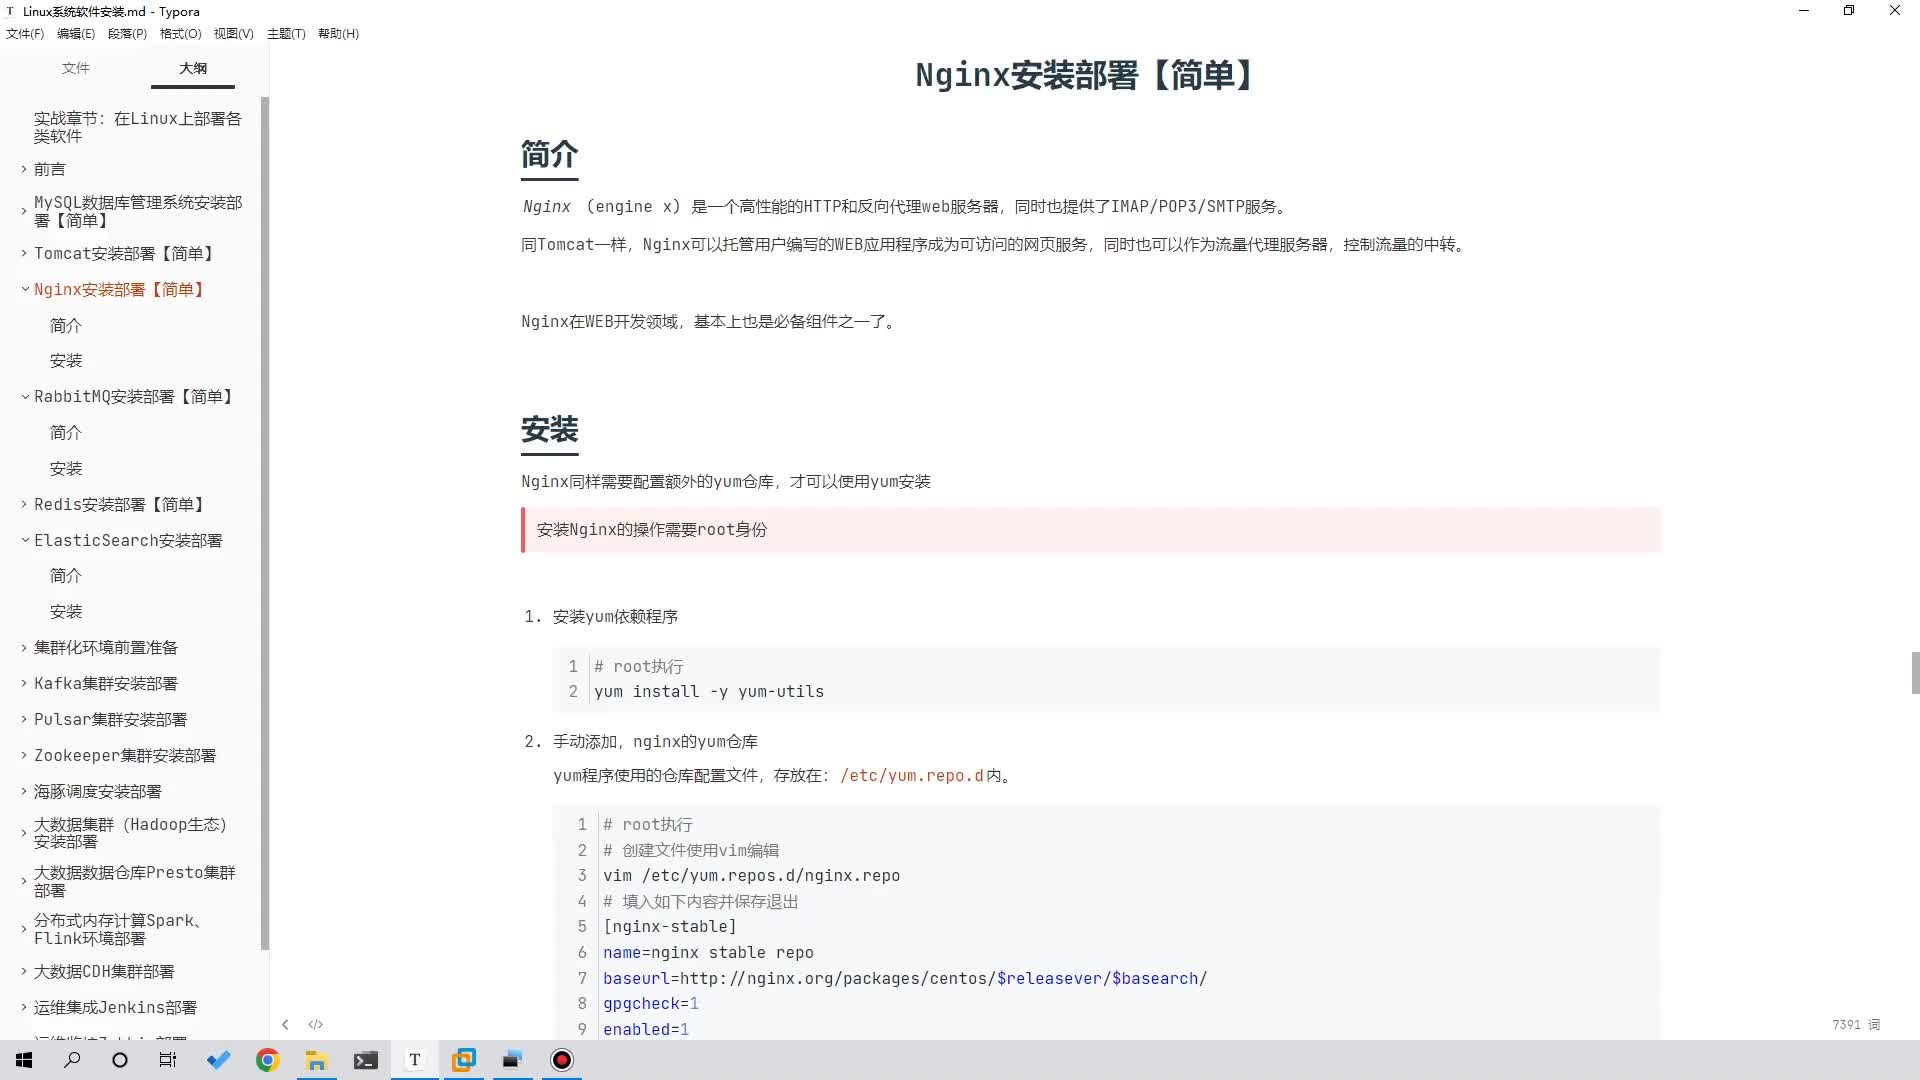Viewport: 1920px width, 1080px height.
Task: Launch Google Chrome from taskbar
Action: tap(267, 1060)
